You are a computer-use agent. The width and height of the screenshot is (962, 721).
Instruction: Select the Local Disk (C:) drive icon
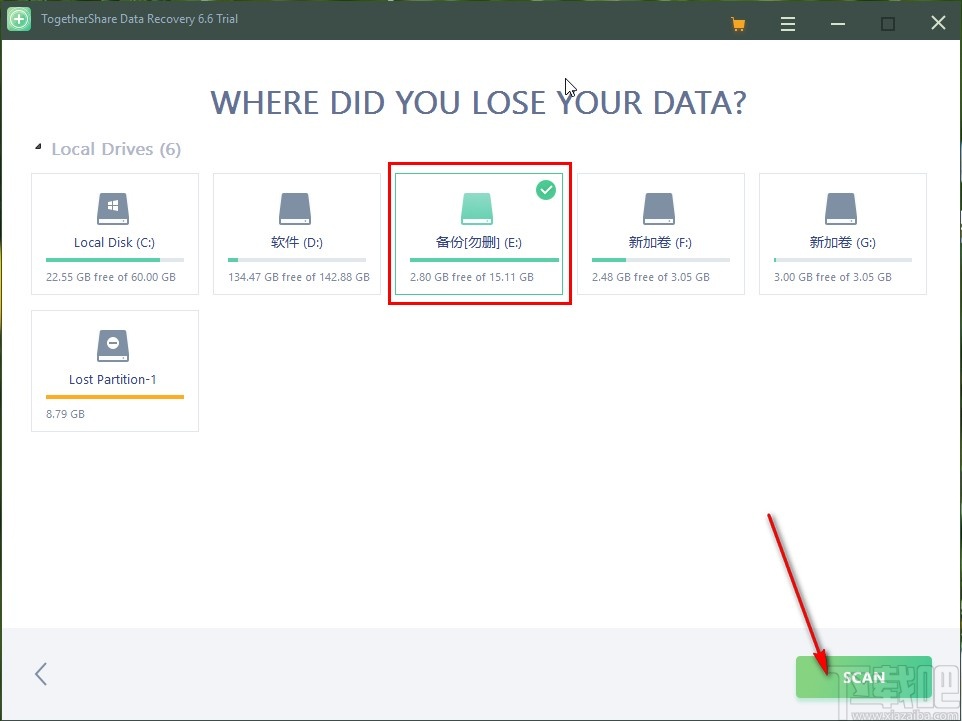112,209
